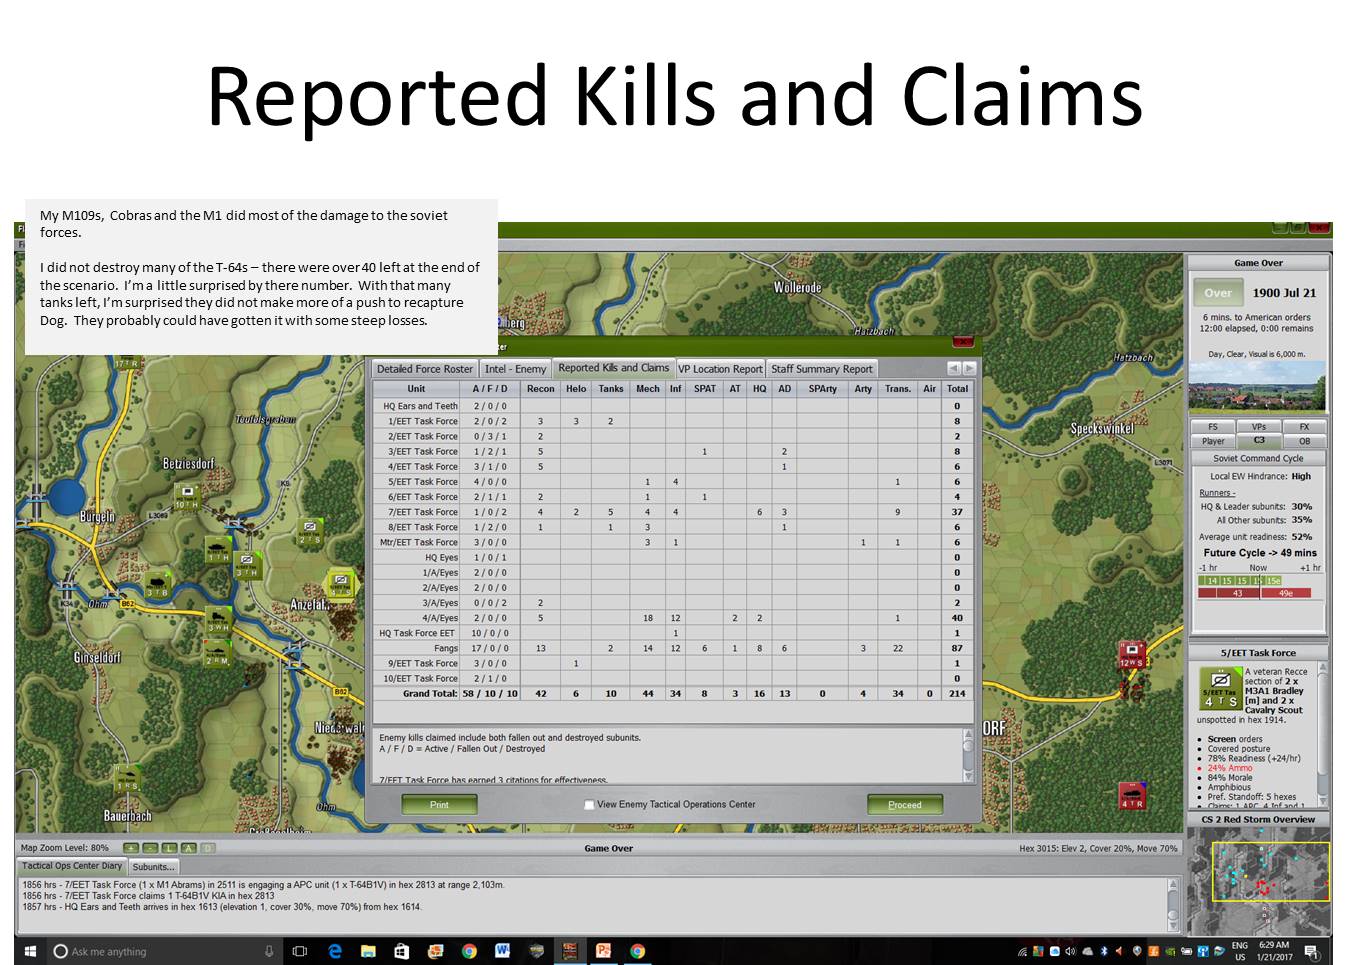Click the Recon column header
The image size is (1350, 965).
540,388
